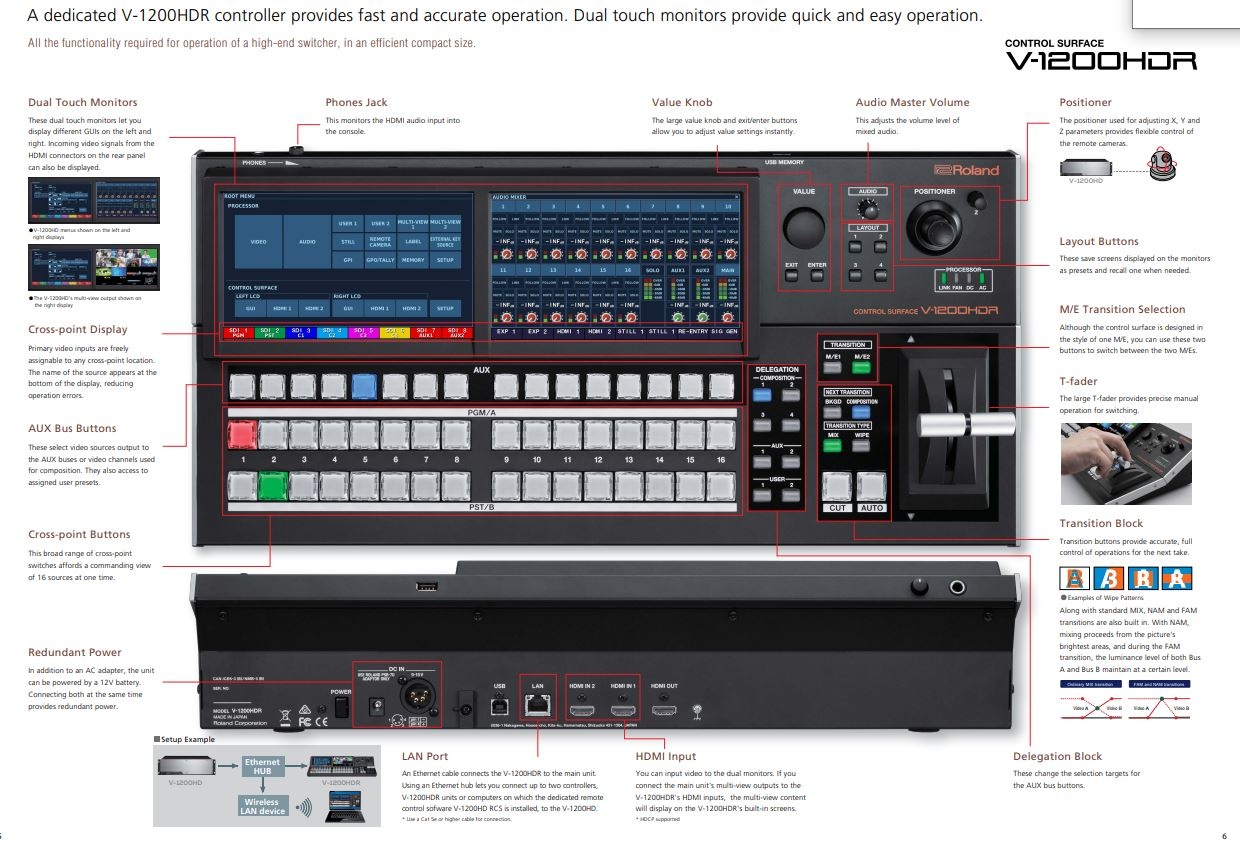This screenshot has width=1240, height=844.
Task: Select the green MIX transition type button
Action: (833, 447)
